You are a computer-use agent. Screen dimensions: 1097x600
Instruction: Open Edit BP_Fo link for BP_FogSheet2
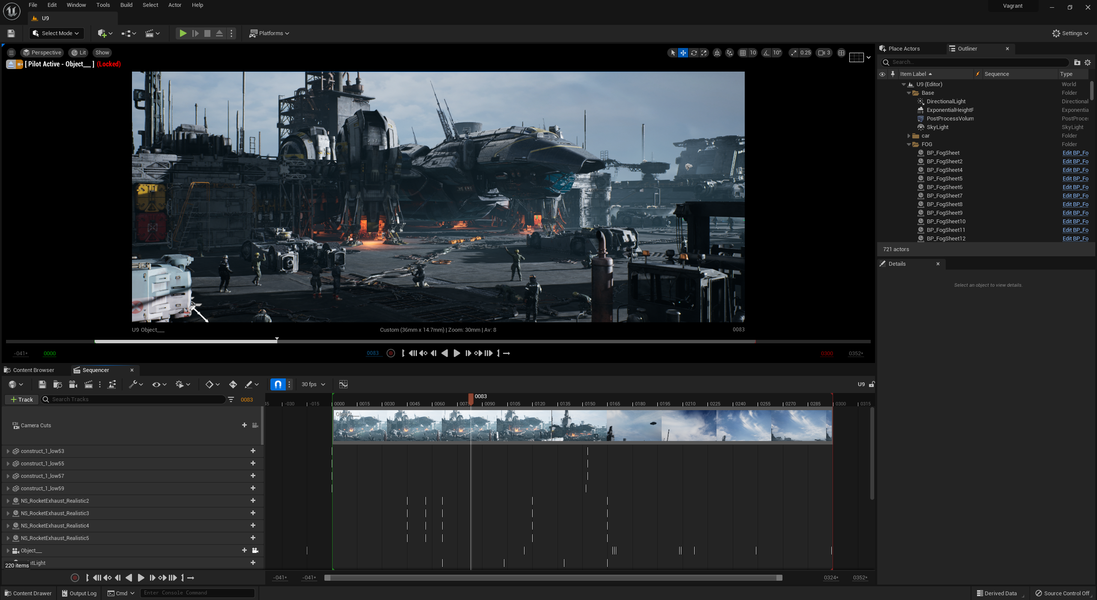point(1075,162)
